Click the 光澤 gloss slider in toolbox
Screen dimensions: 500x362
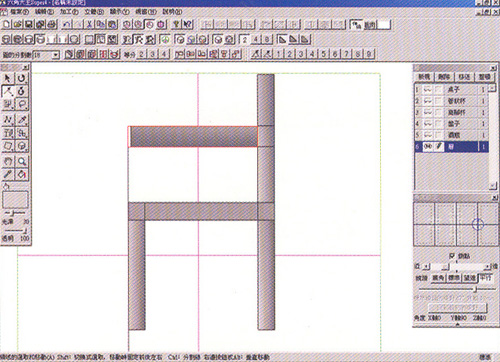click(x=14, y=213)
